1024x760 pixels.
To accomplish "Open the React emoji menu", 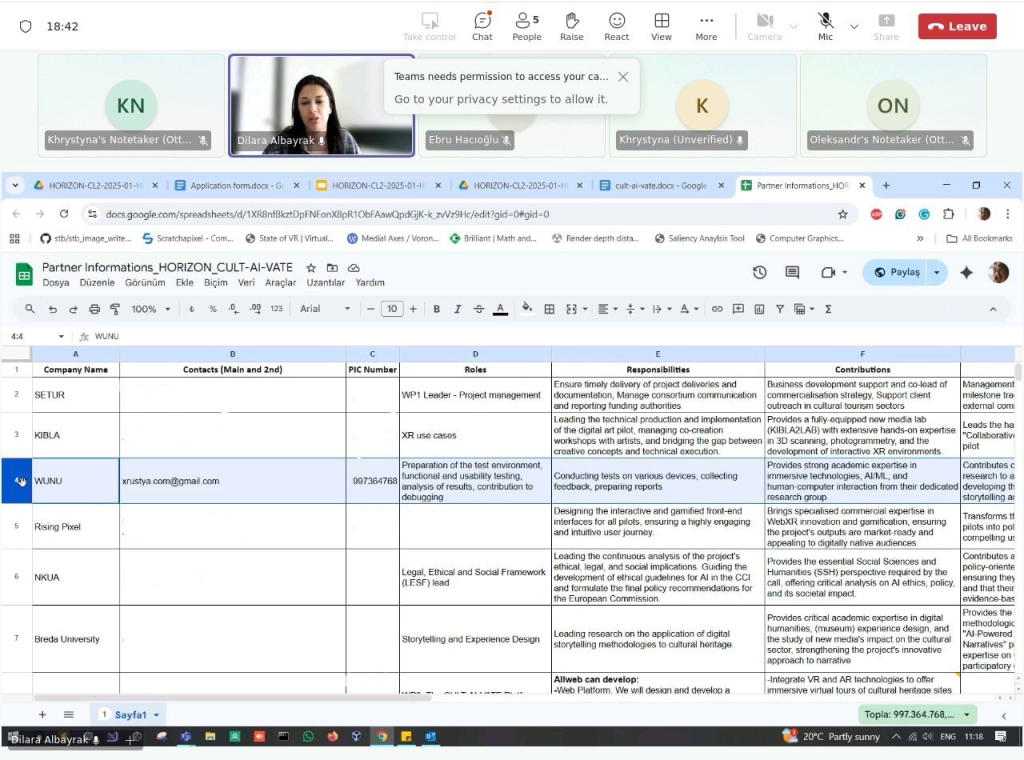I will coord(616,26).
